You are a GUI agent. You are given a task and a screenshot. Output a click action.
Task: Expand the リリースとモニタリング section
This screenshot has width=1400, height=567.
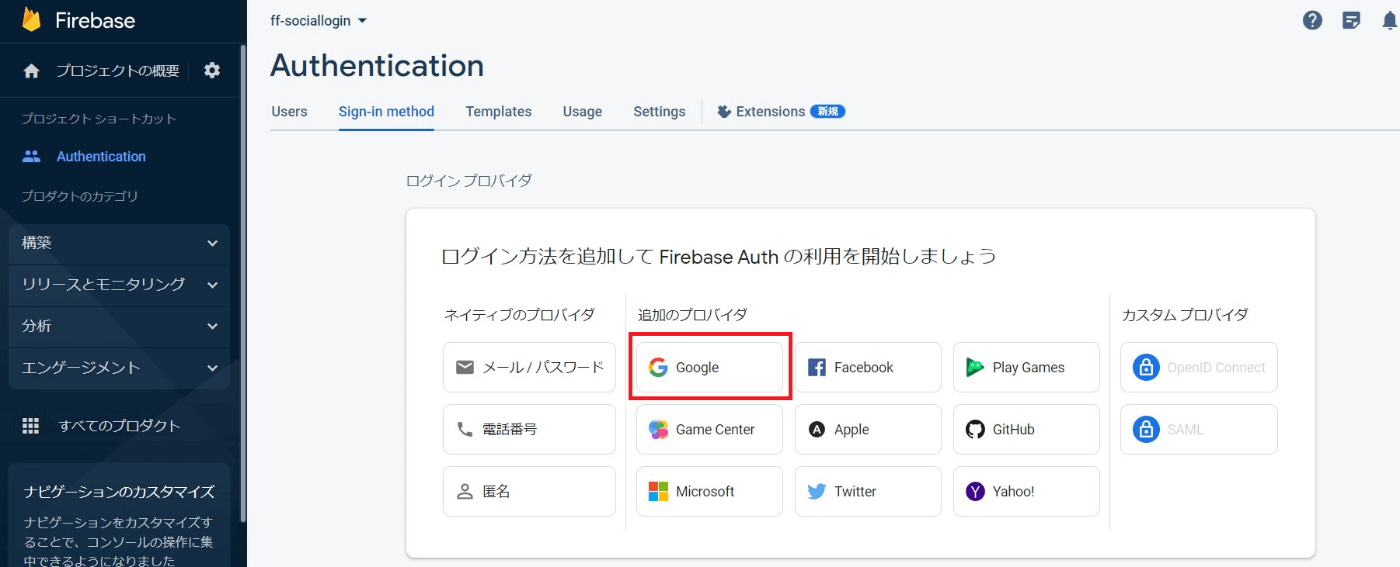(x=119, y=284)
